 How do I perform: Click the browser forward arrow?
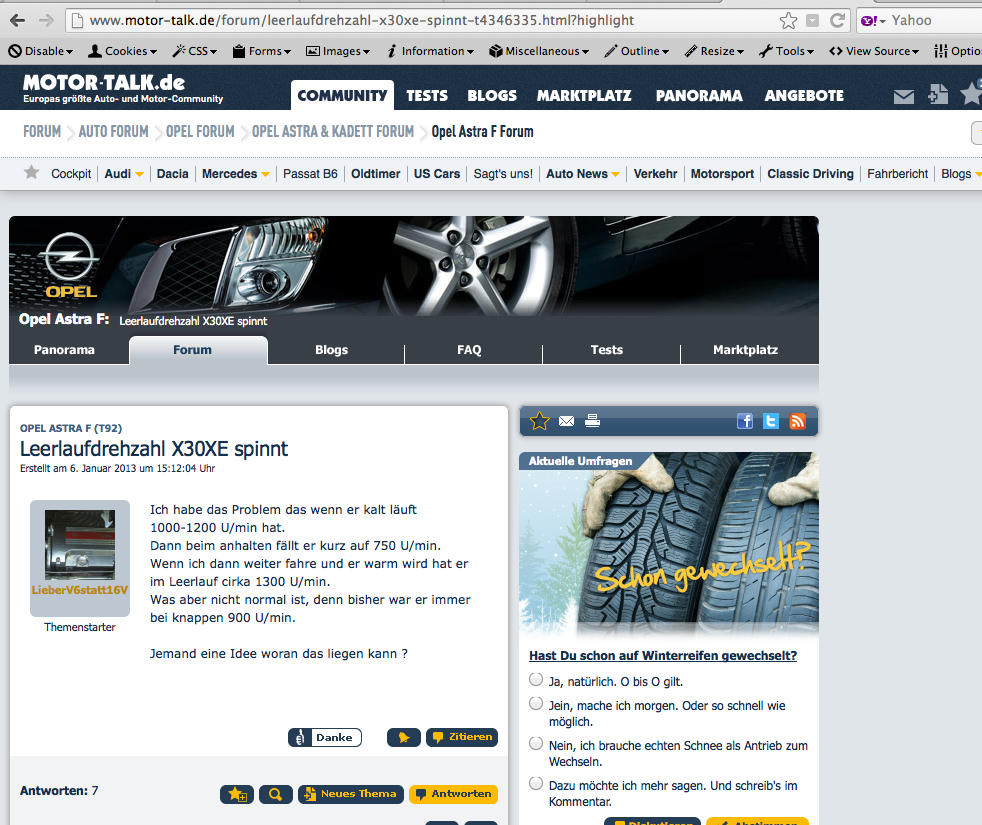point(46,21)
